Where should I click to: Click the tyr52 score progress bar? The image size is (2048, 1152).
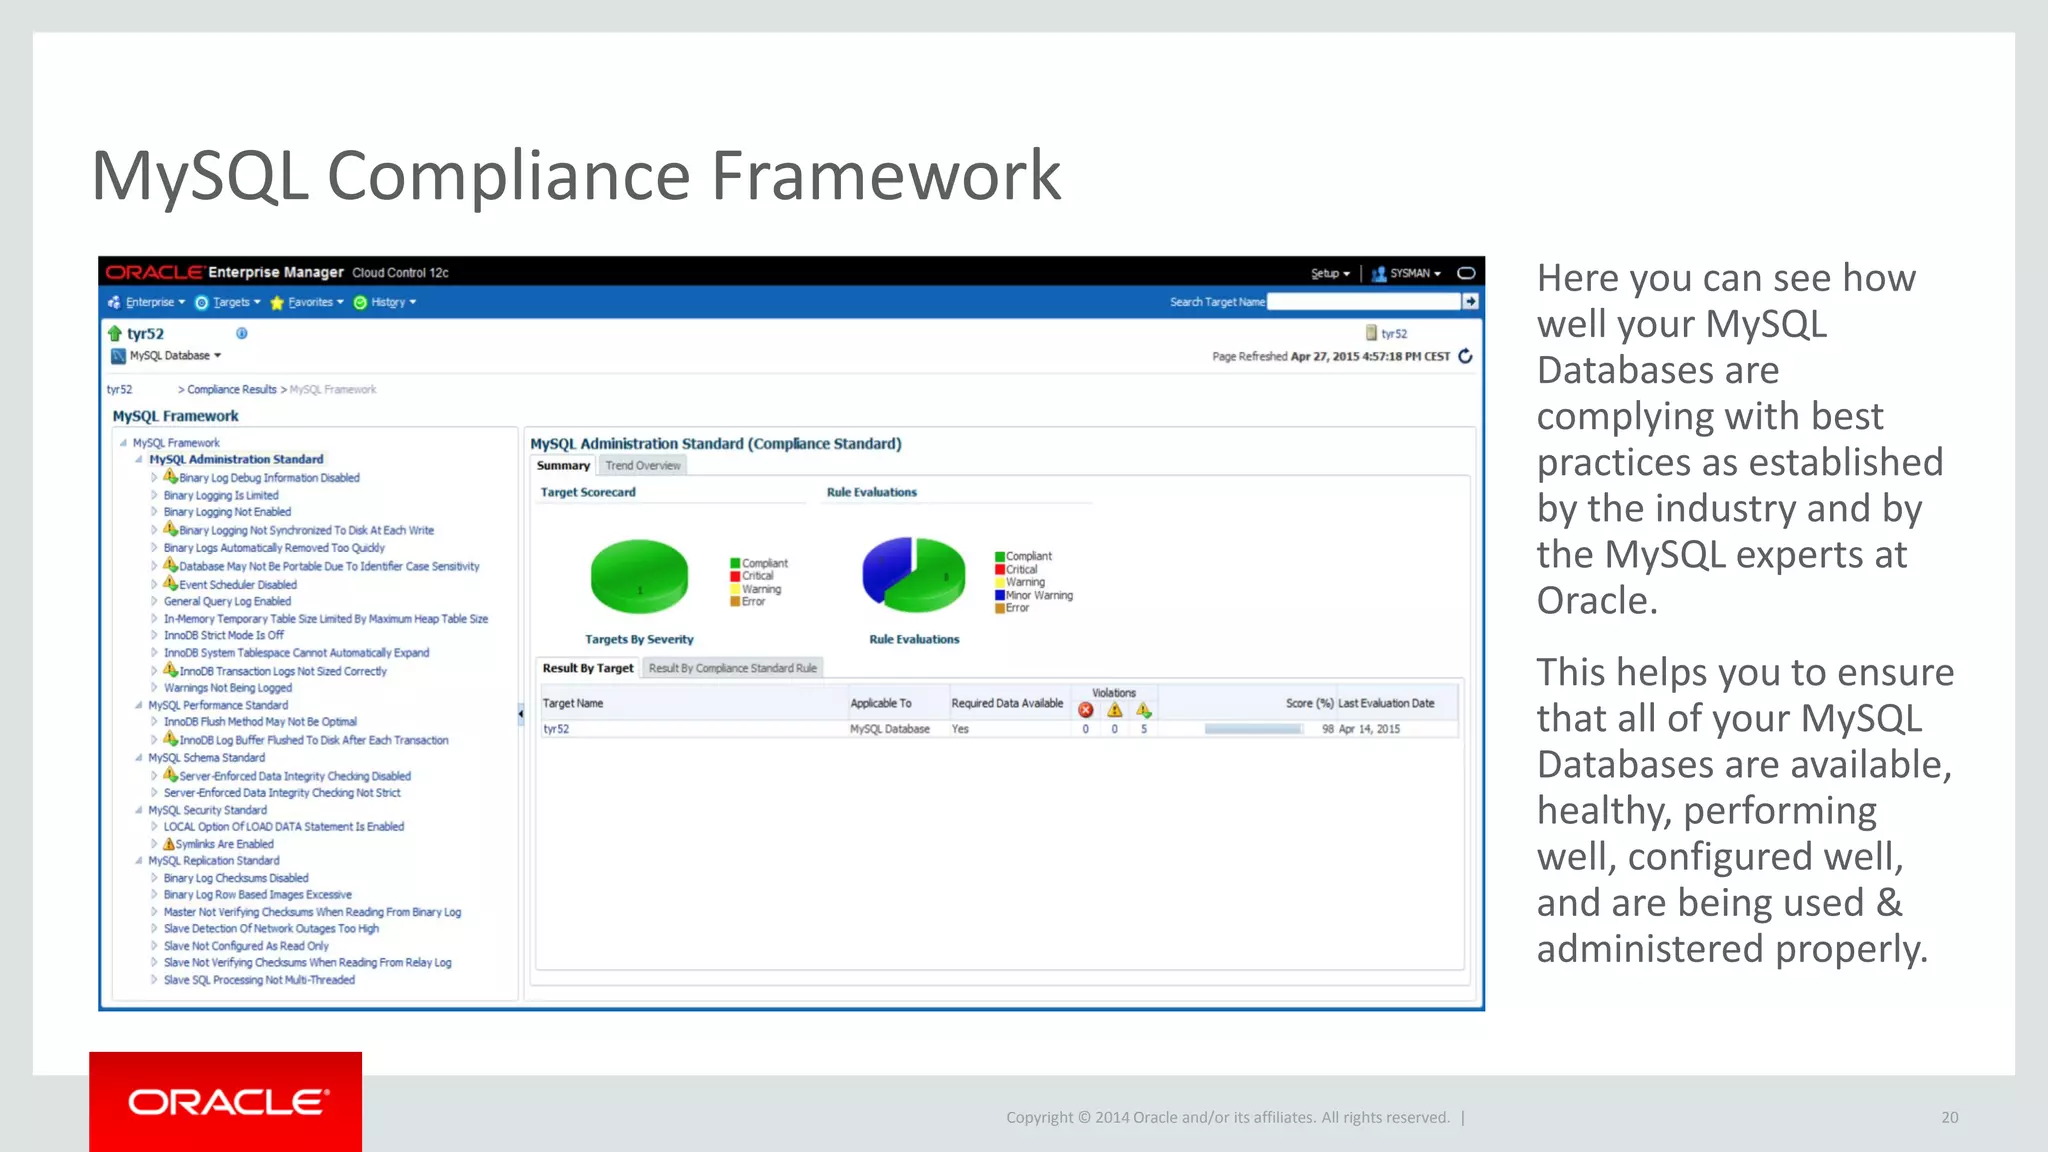1254,729
